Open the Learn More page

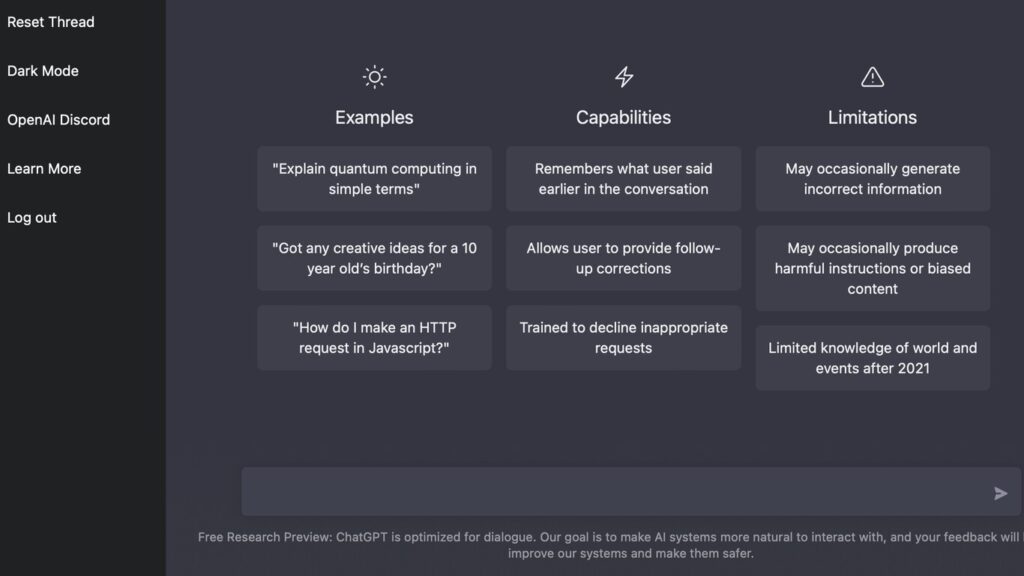point(44,168)
